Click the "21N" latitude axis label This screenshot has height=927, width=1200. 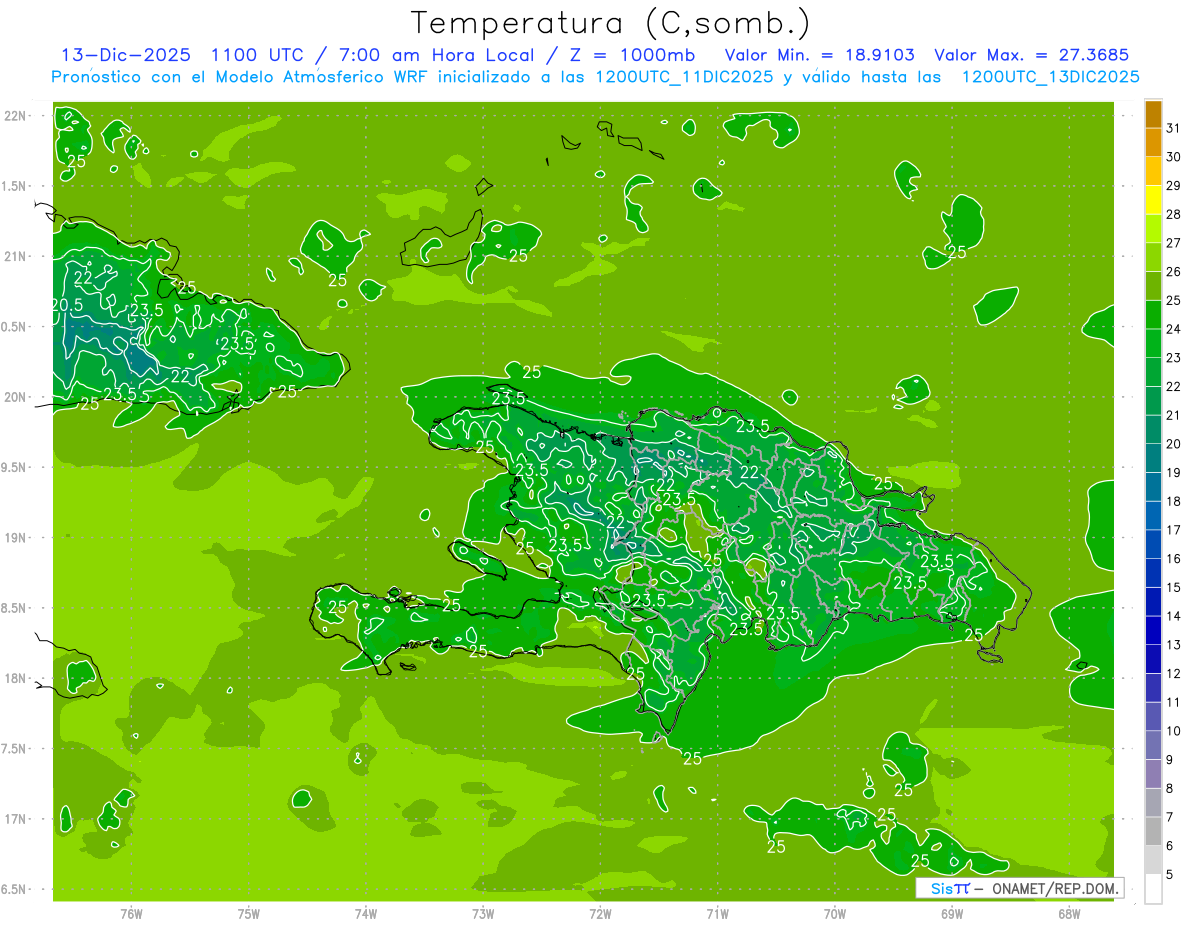click(x=15, y=257)
